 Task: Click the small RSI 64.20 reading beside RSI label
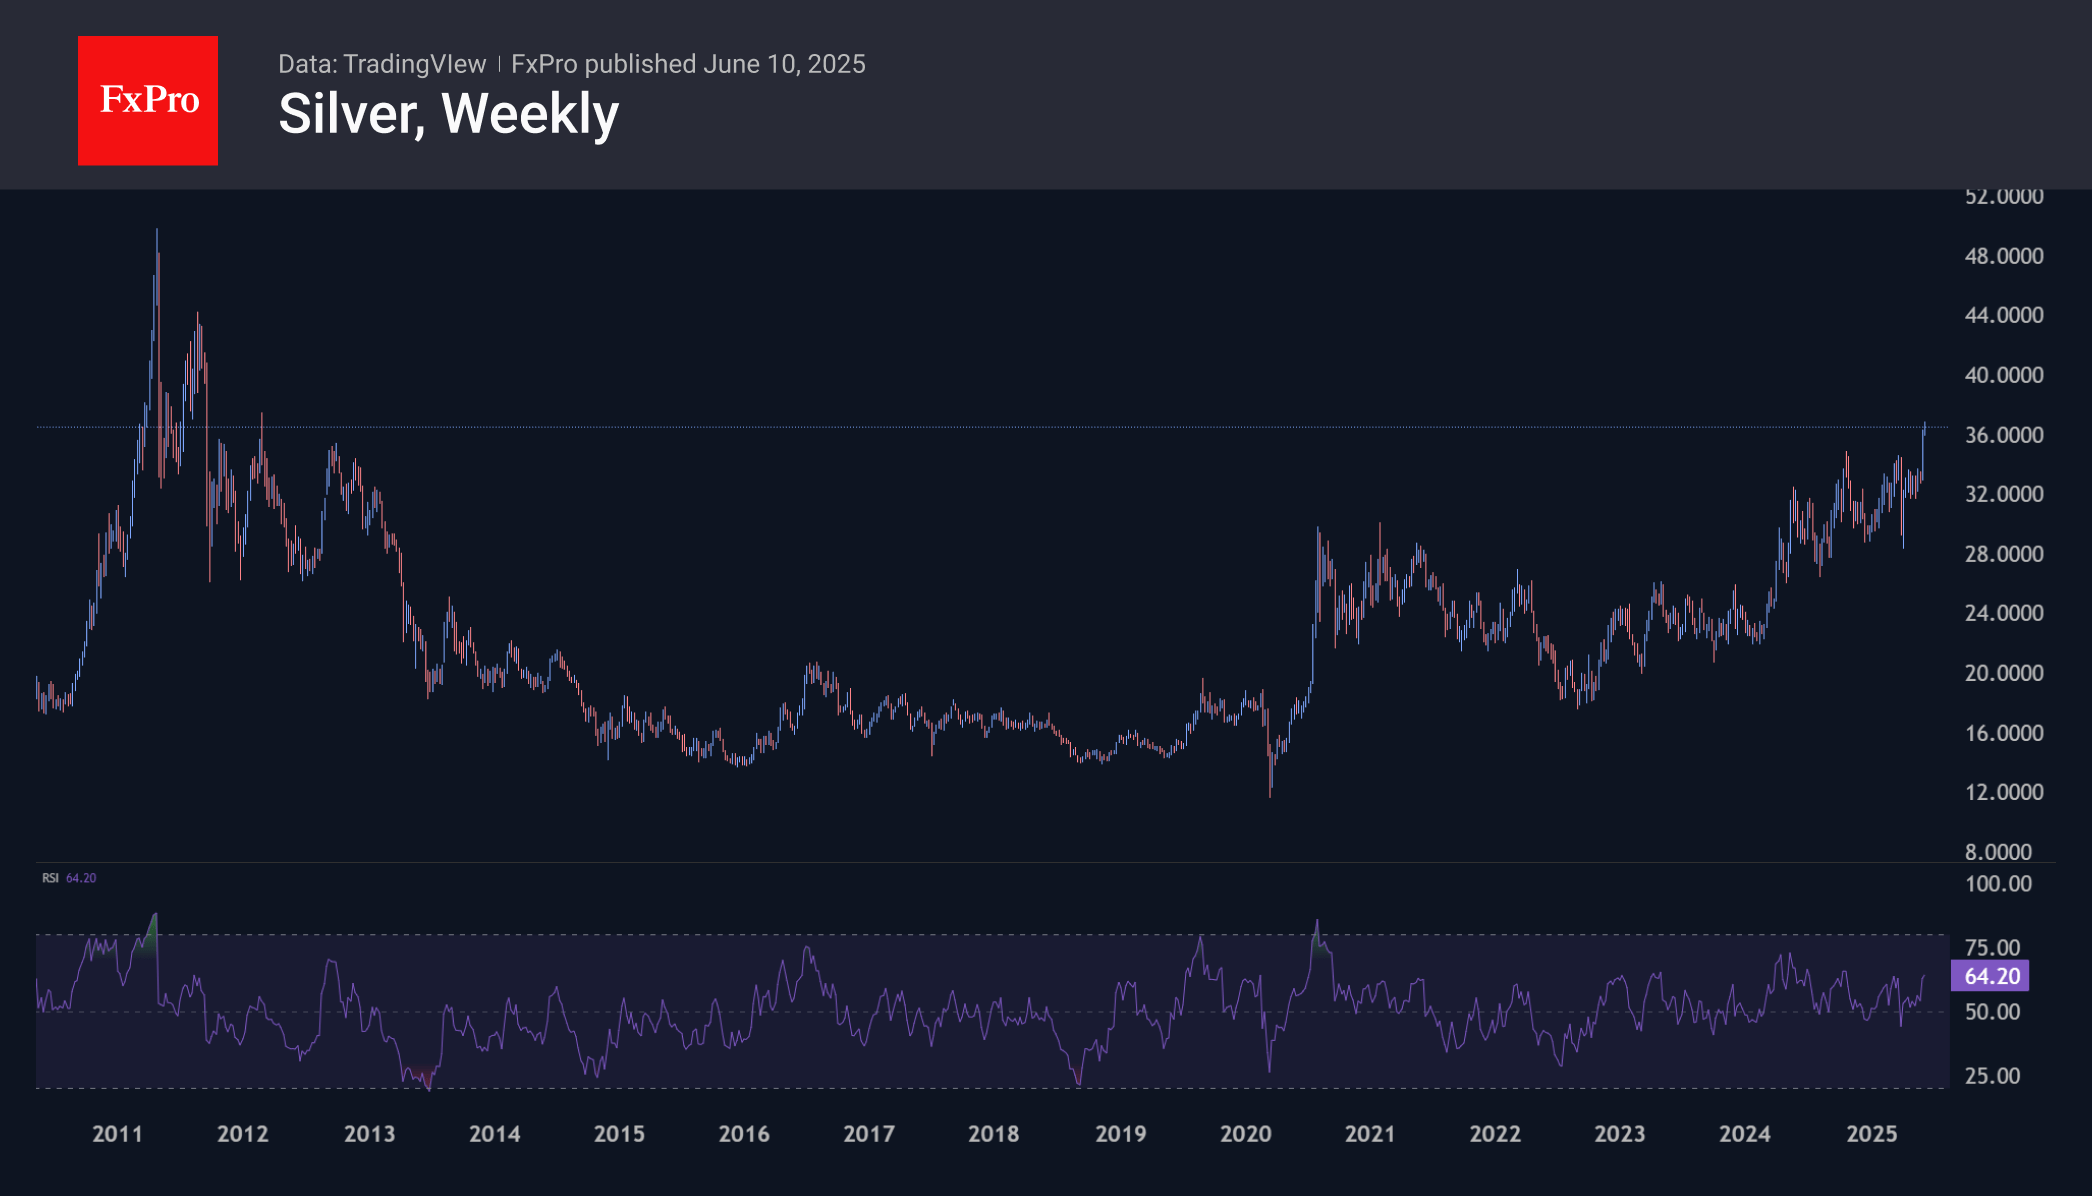81,878
